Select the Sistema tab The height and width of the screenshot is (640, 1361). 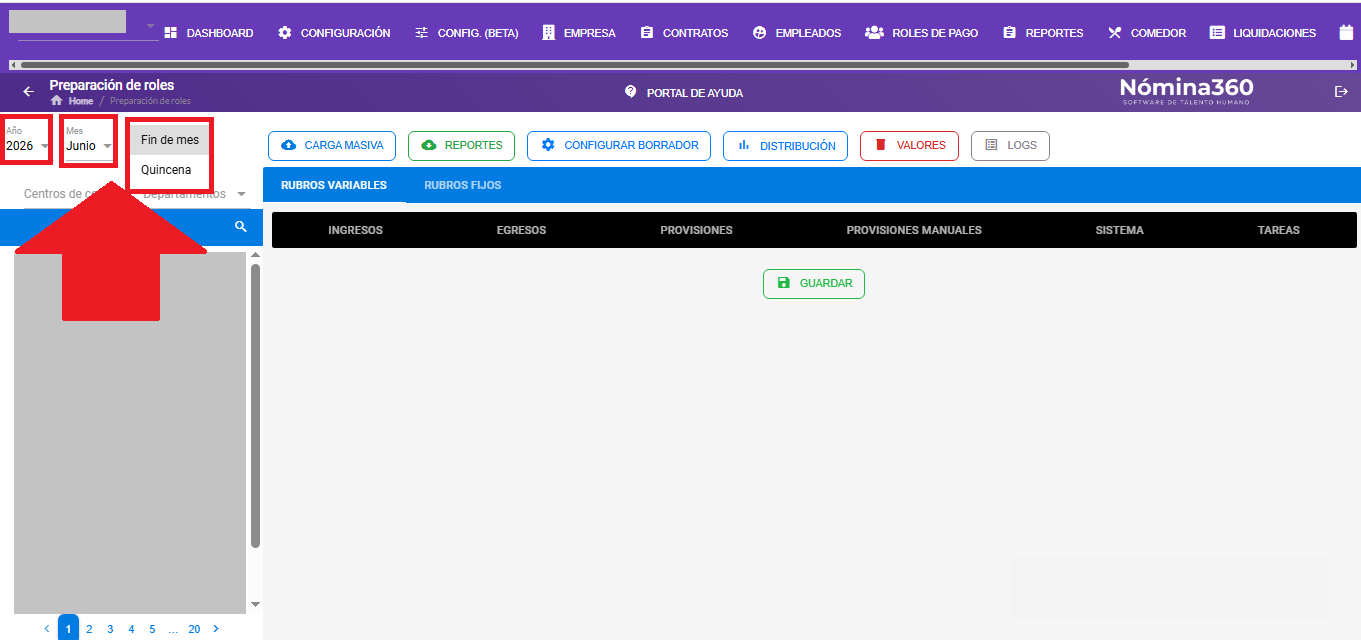coord(1119,230)
